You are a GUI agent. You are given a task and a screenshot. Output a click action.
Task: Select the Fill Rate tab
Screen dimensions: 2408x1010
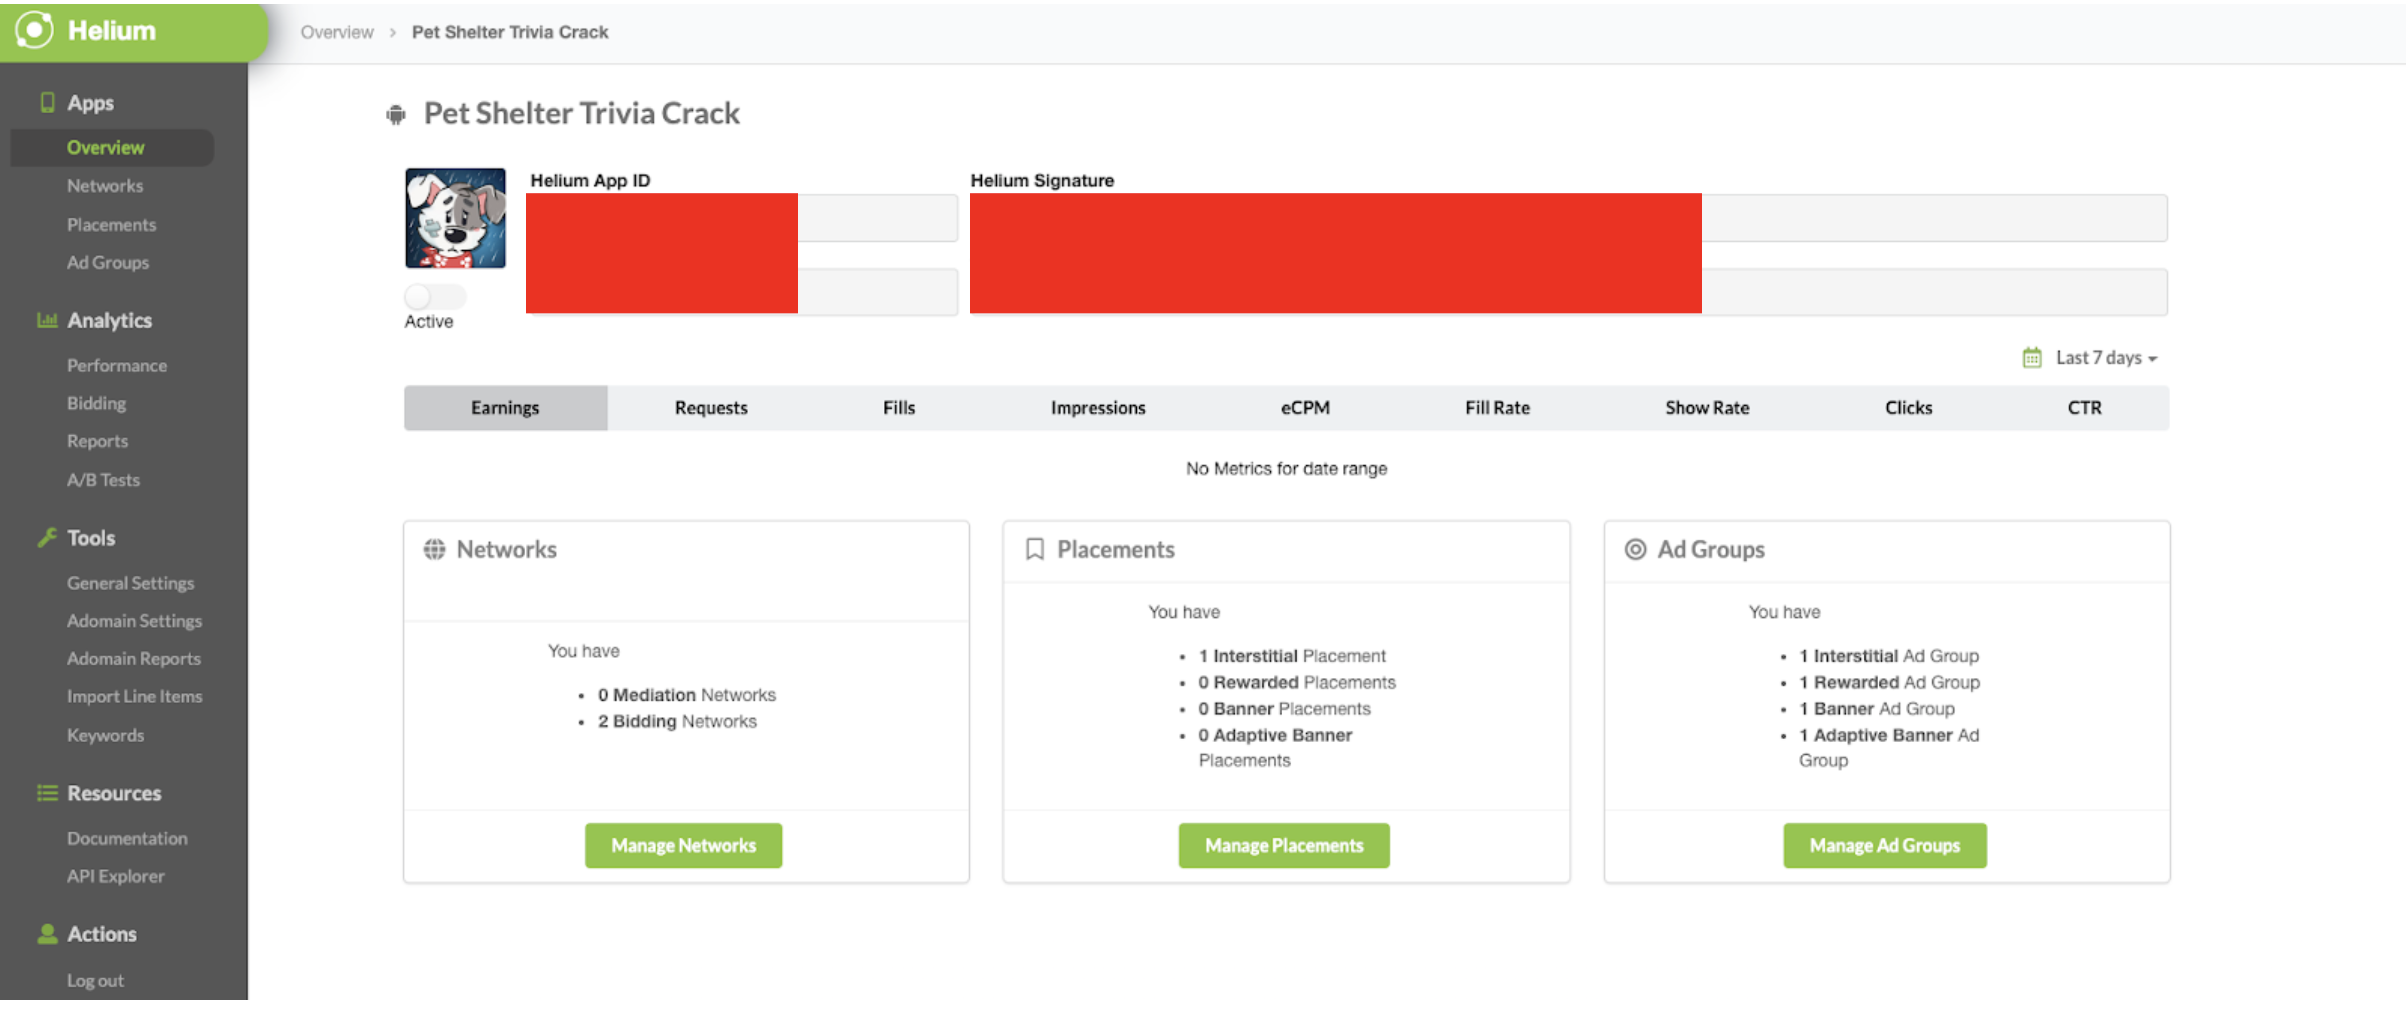click(x=1497, y=408)
